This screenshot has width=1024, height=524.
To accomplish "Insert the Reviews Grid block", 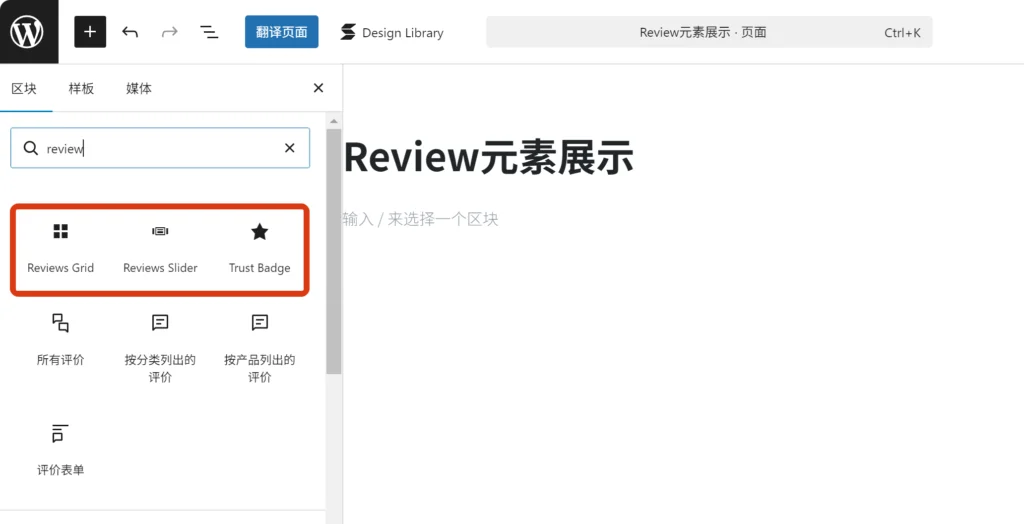I will point(61,248).
